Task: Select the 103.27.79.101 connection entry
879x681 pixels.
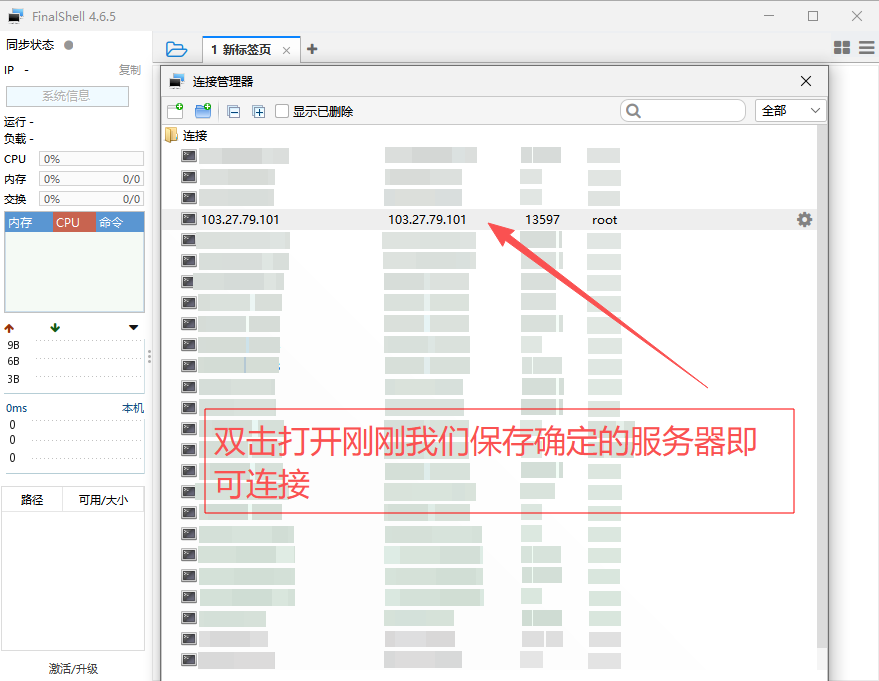Action: (x=240, y=220)
